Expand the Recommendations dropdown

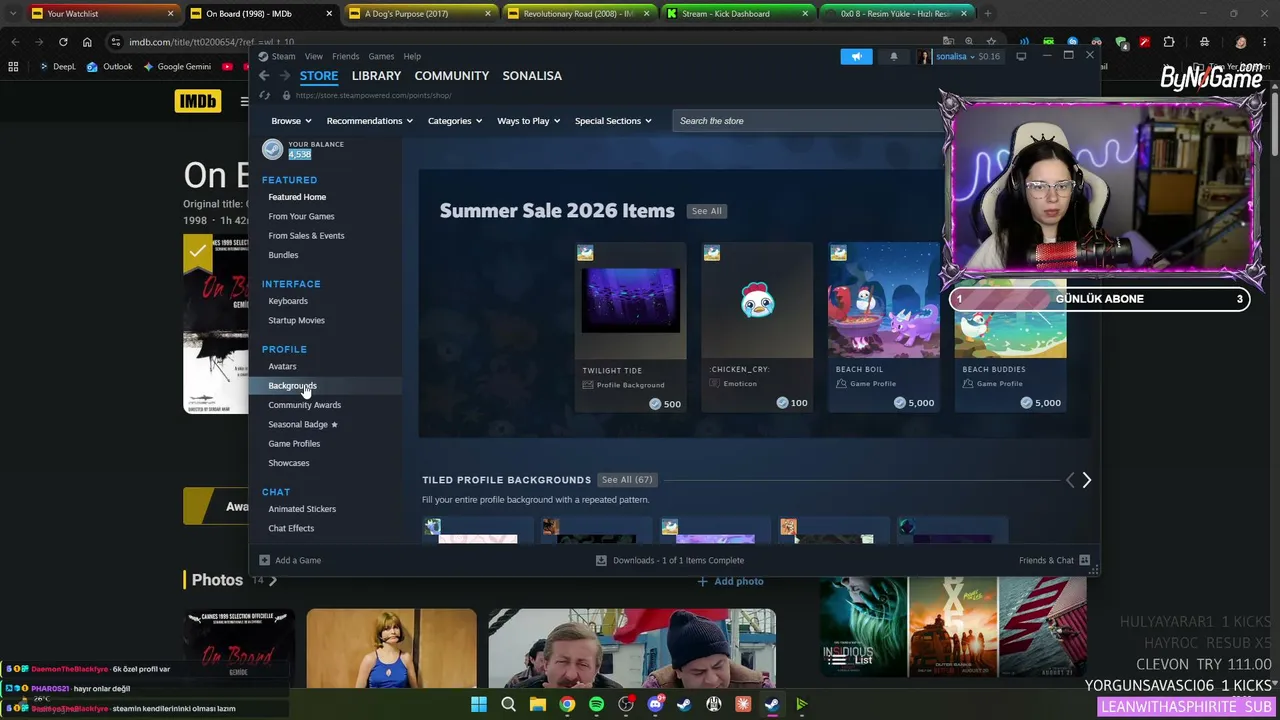370,121
